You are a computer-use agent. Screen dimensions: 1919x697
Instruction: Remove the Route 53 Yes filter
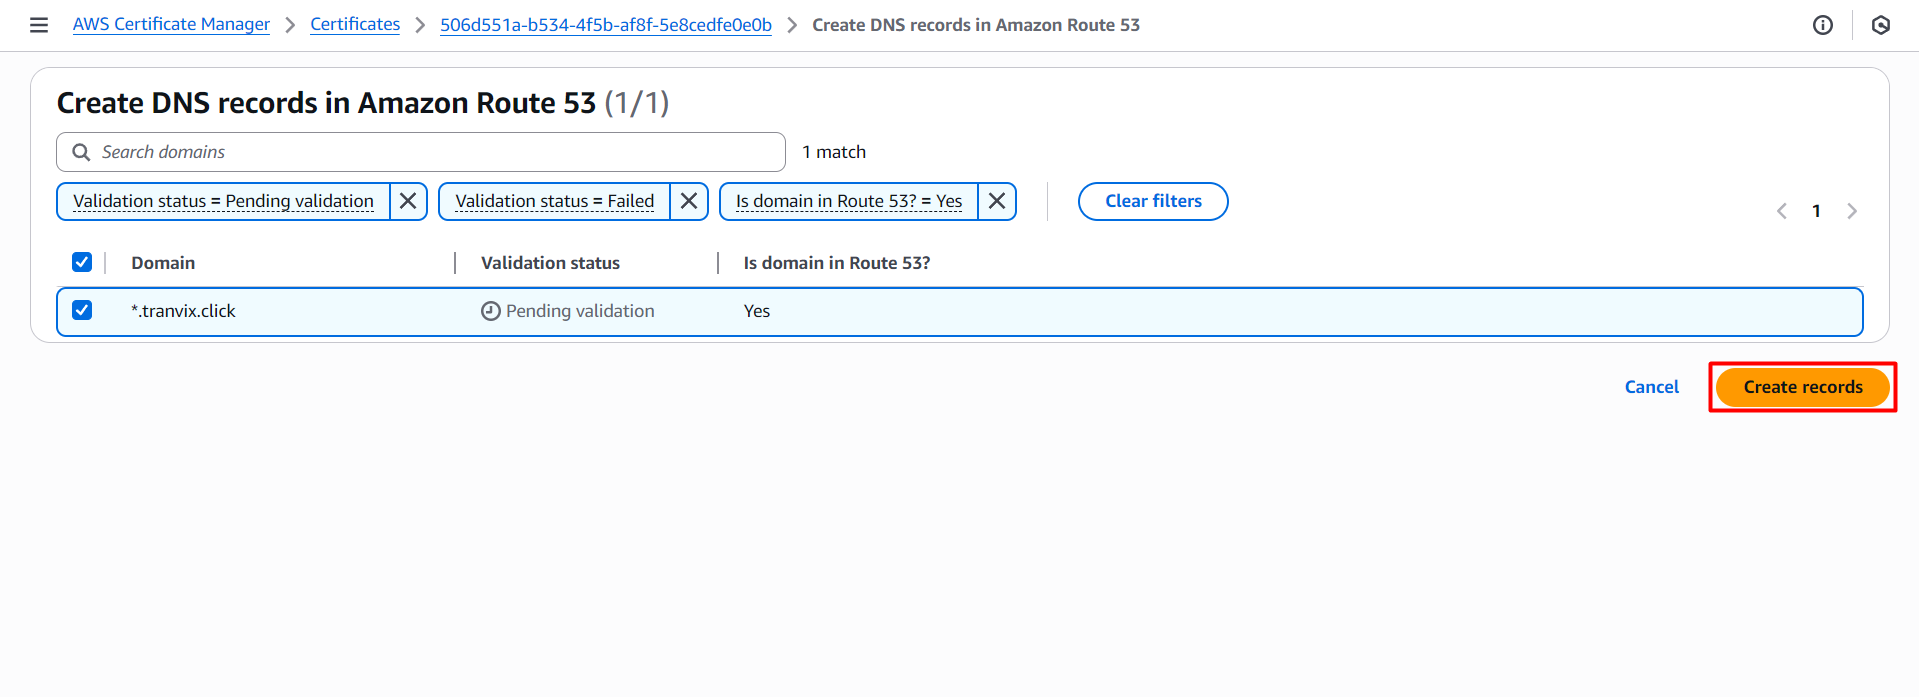(997, 201)
